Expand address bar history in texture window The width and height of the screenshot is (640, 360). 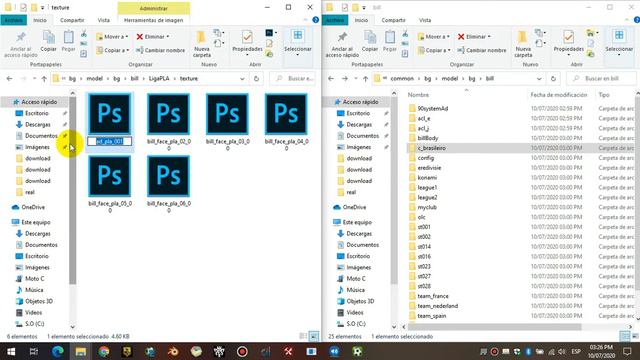(242, 78)
